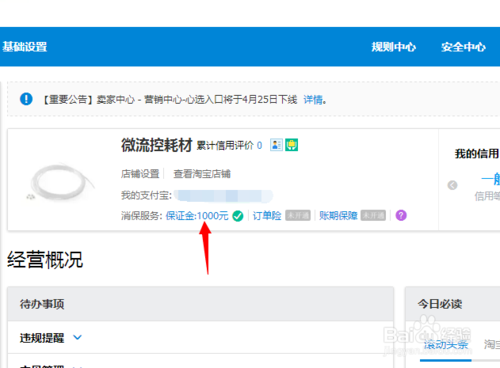The image size is (500, 368).
Task: Click the shop name 微流控耗材
Action: coord(157,145)
